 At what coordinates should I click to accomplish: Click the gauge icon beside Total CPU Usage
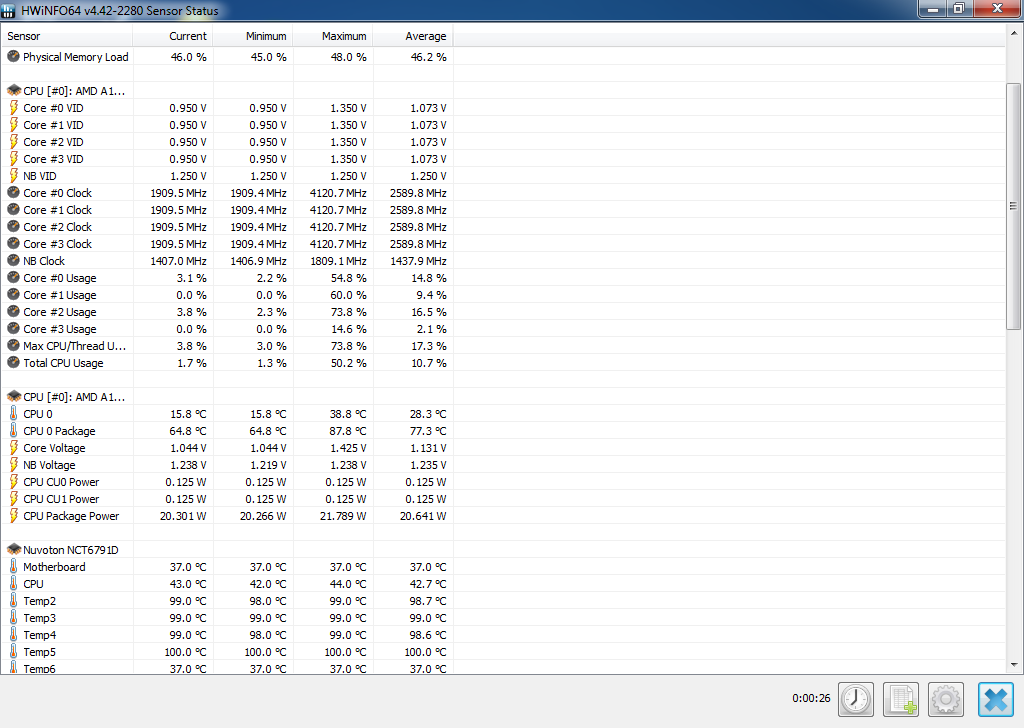(x=13, y=362)
